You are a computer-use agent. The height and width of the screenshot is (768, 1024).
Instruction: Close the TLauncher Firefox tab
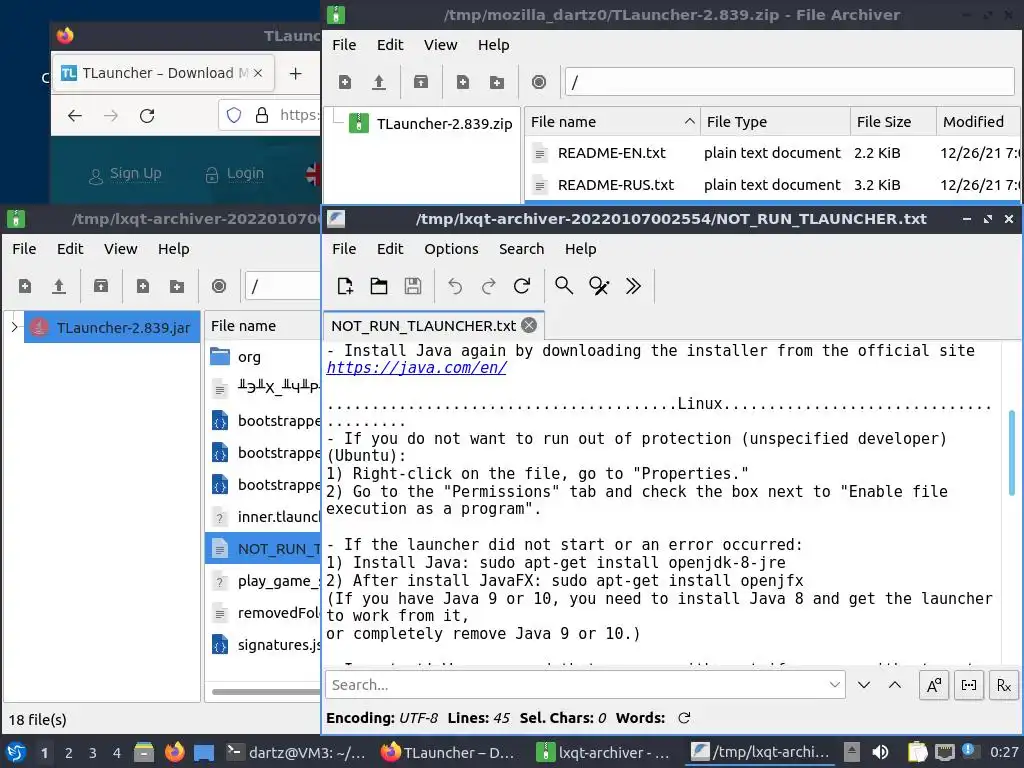258,73
